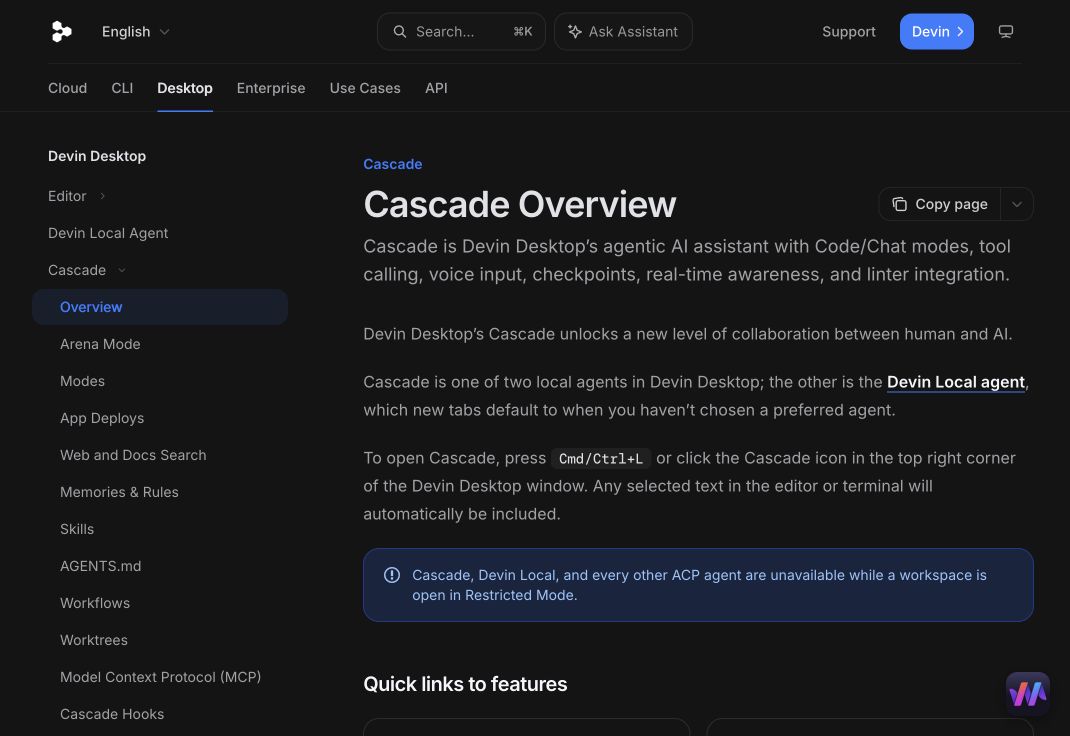Open the English language dropdown
This screenshot has width=1070, height=736.
click(135, 31)
